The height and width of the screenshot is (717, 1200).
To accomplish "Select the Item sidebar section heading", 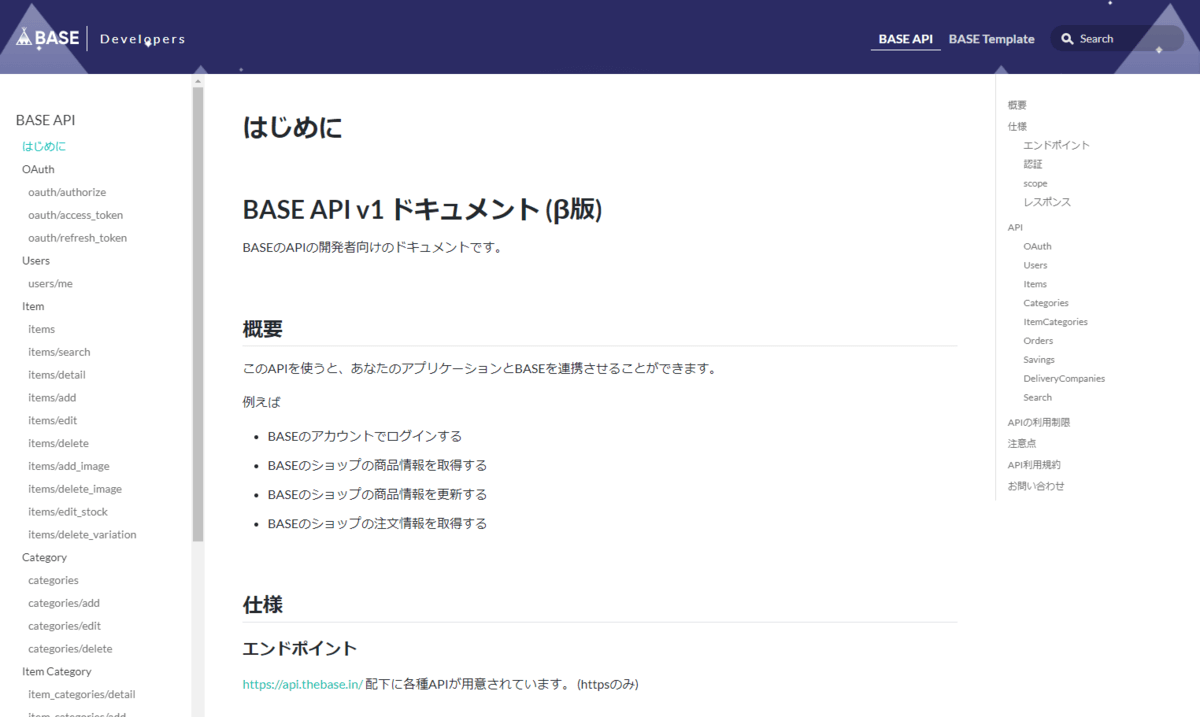I will tap(33, 307).
